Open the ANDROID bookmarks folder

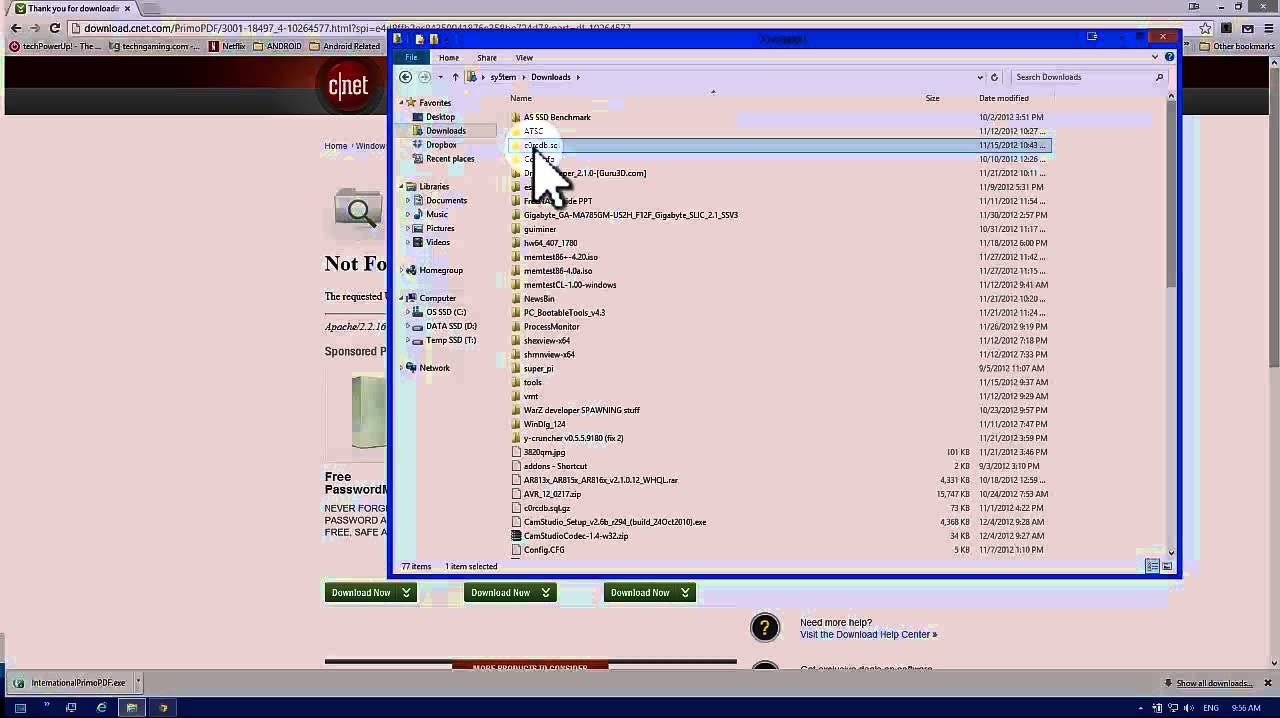tap(277, 46)
